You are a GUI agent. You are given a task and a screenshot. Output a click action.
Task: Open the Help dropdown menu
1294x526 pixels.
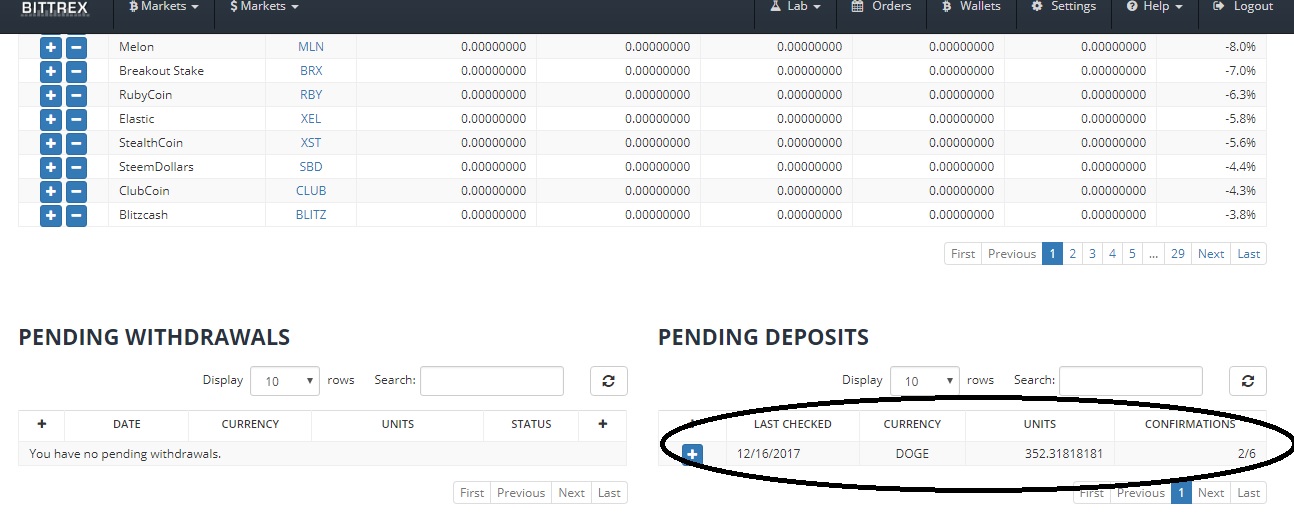tap(1153, 7)
